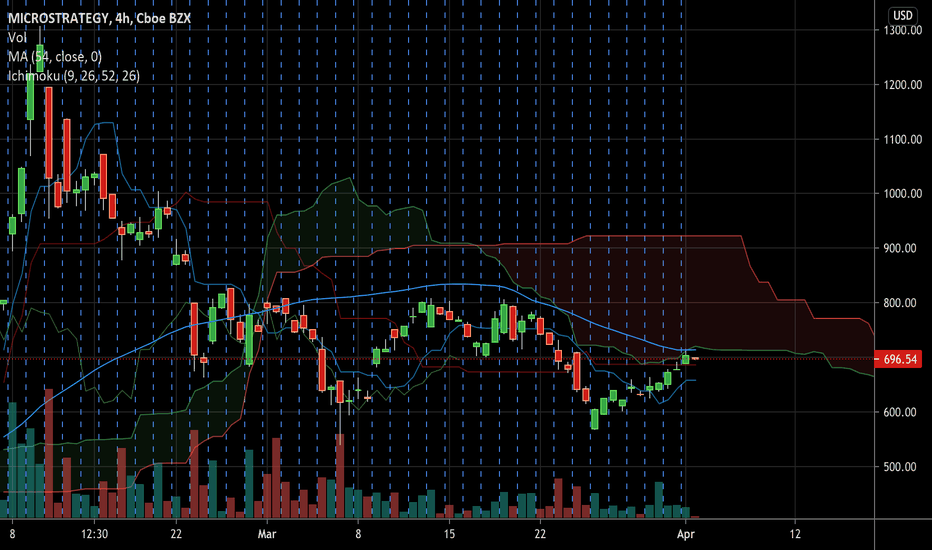Click the MICROSTRATEGY, 4h, Cboe BZX title
This screenshot has width=932, height=550.
pyautogui.click(x=99, y=18)
